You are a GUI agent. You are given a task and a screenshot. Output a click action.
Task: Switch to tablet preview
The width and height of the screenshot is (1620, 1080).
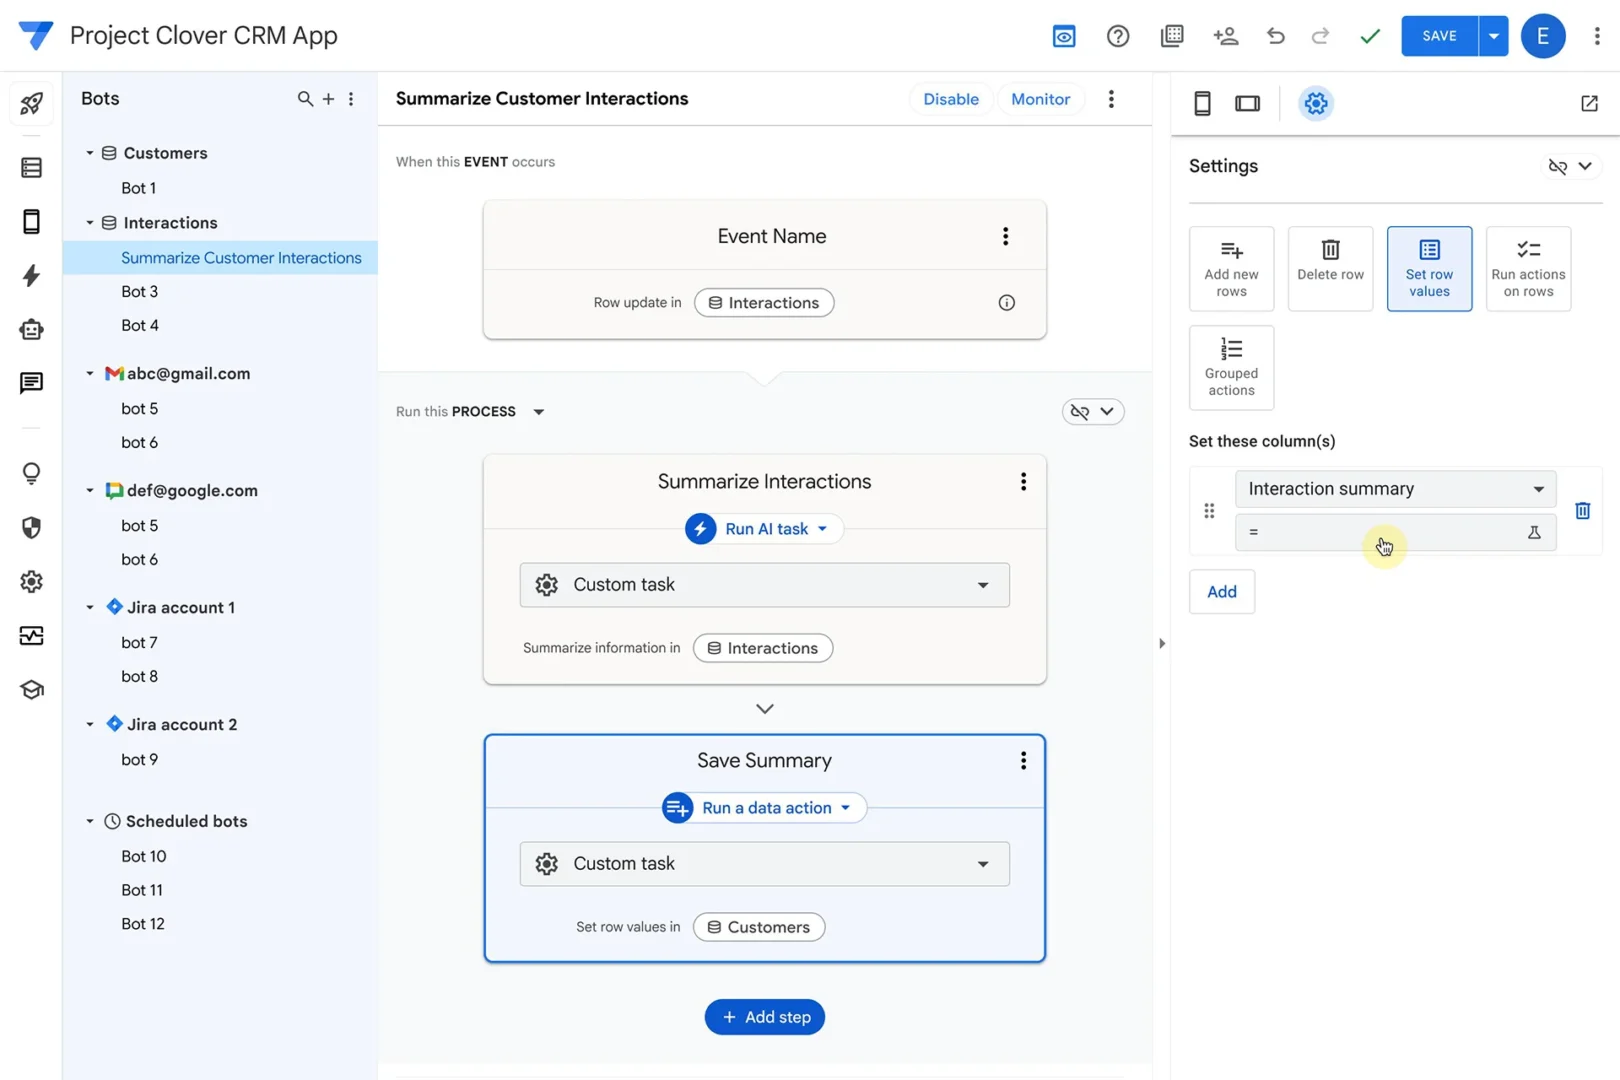click(x=1247, y=103)
